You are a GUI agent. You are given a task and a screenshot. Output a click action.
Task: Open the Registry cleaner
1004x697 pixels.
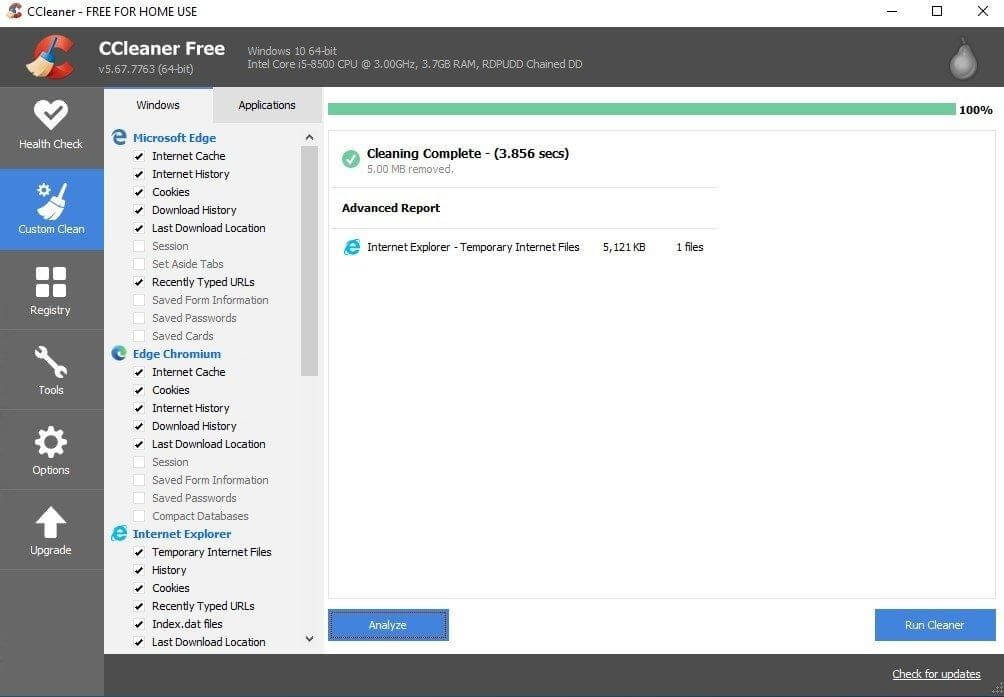[x=50, y=290]
